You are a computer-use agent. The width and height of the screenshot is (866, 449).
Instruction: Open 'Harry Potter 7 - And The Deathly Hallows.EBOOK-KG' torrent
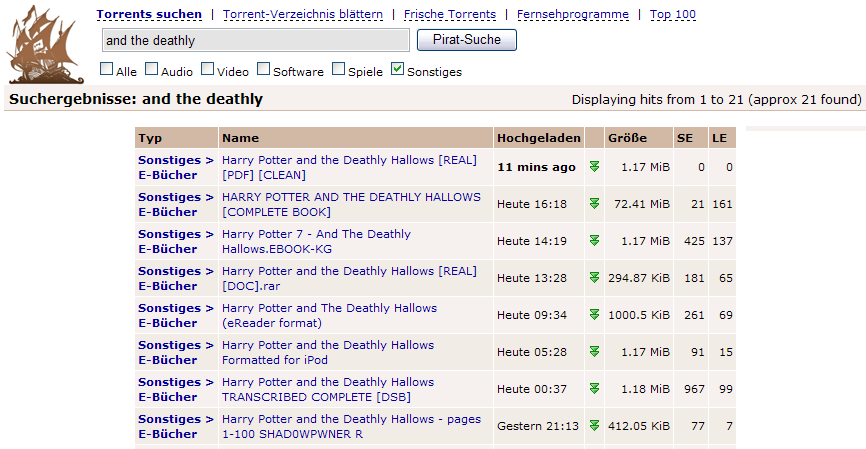316,241
